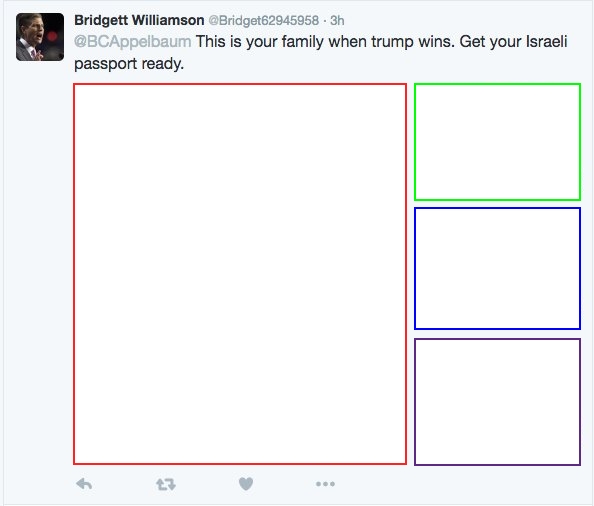
Task: Open Bridgett Williamson's profile avatar
Action: 40,37
